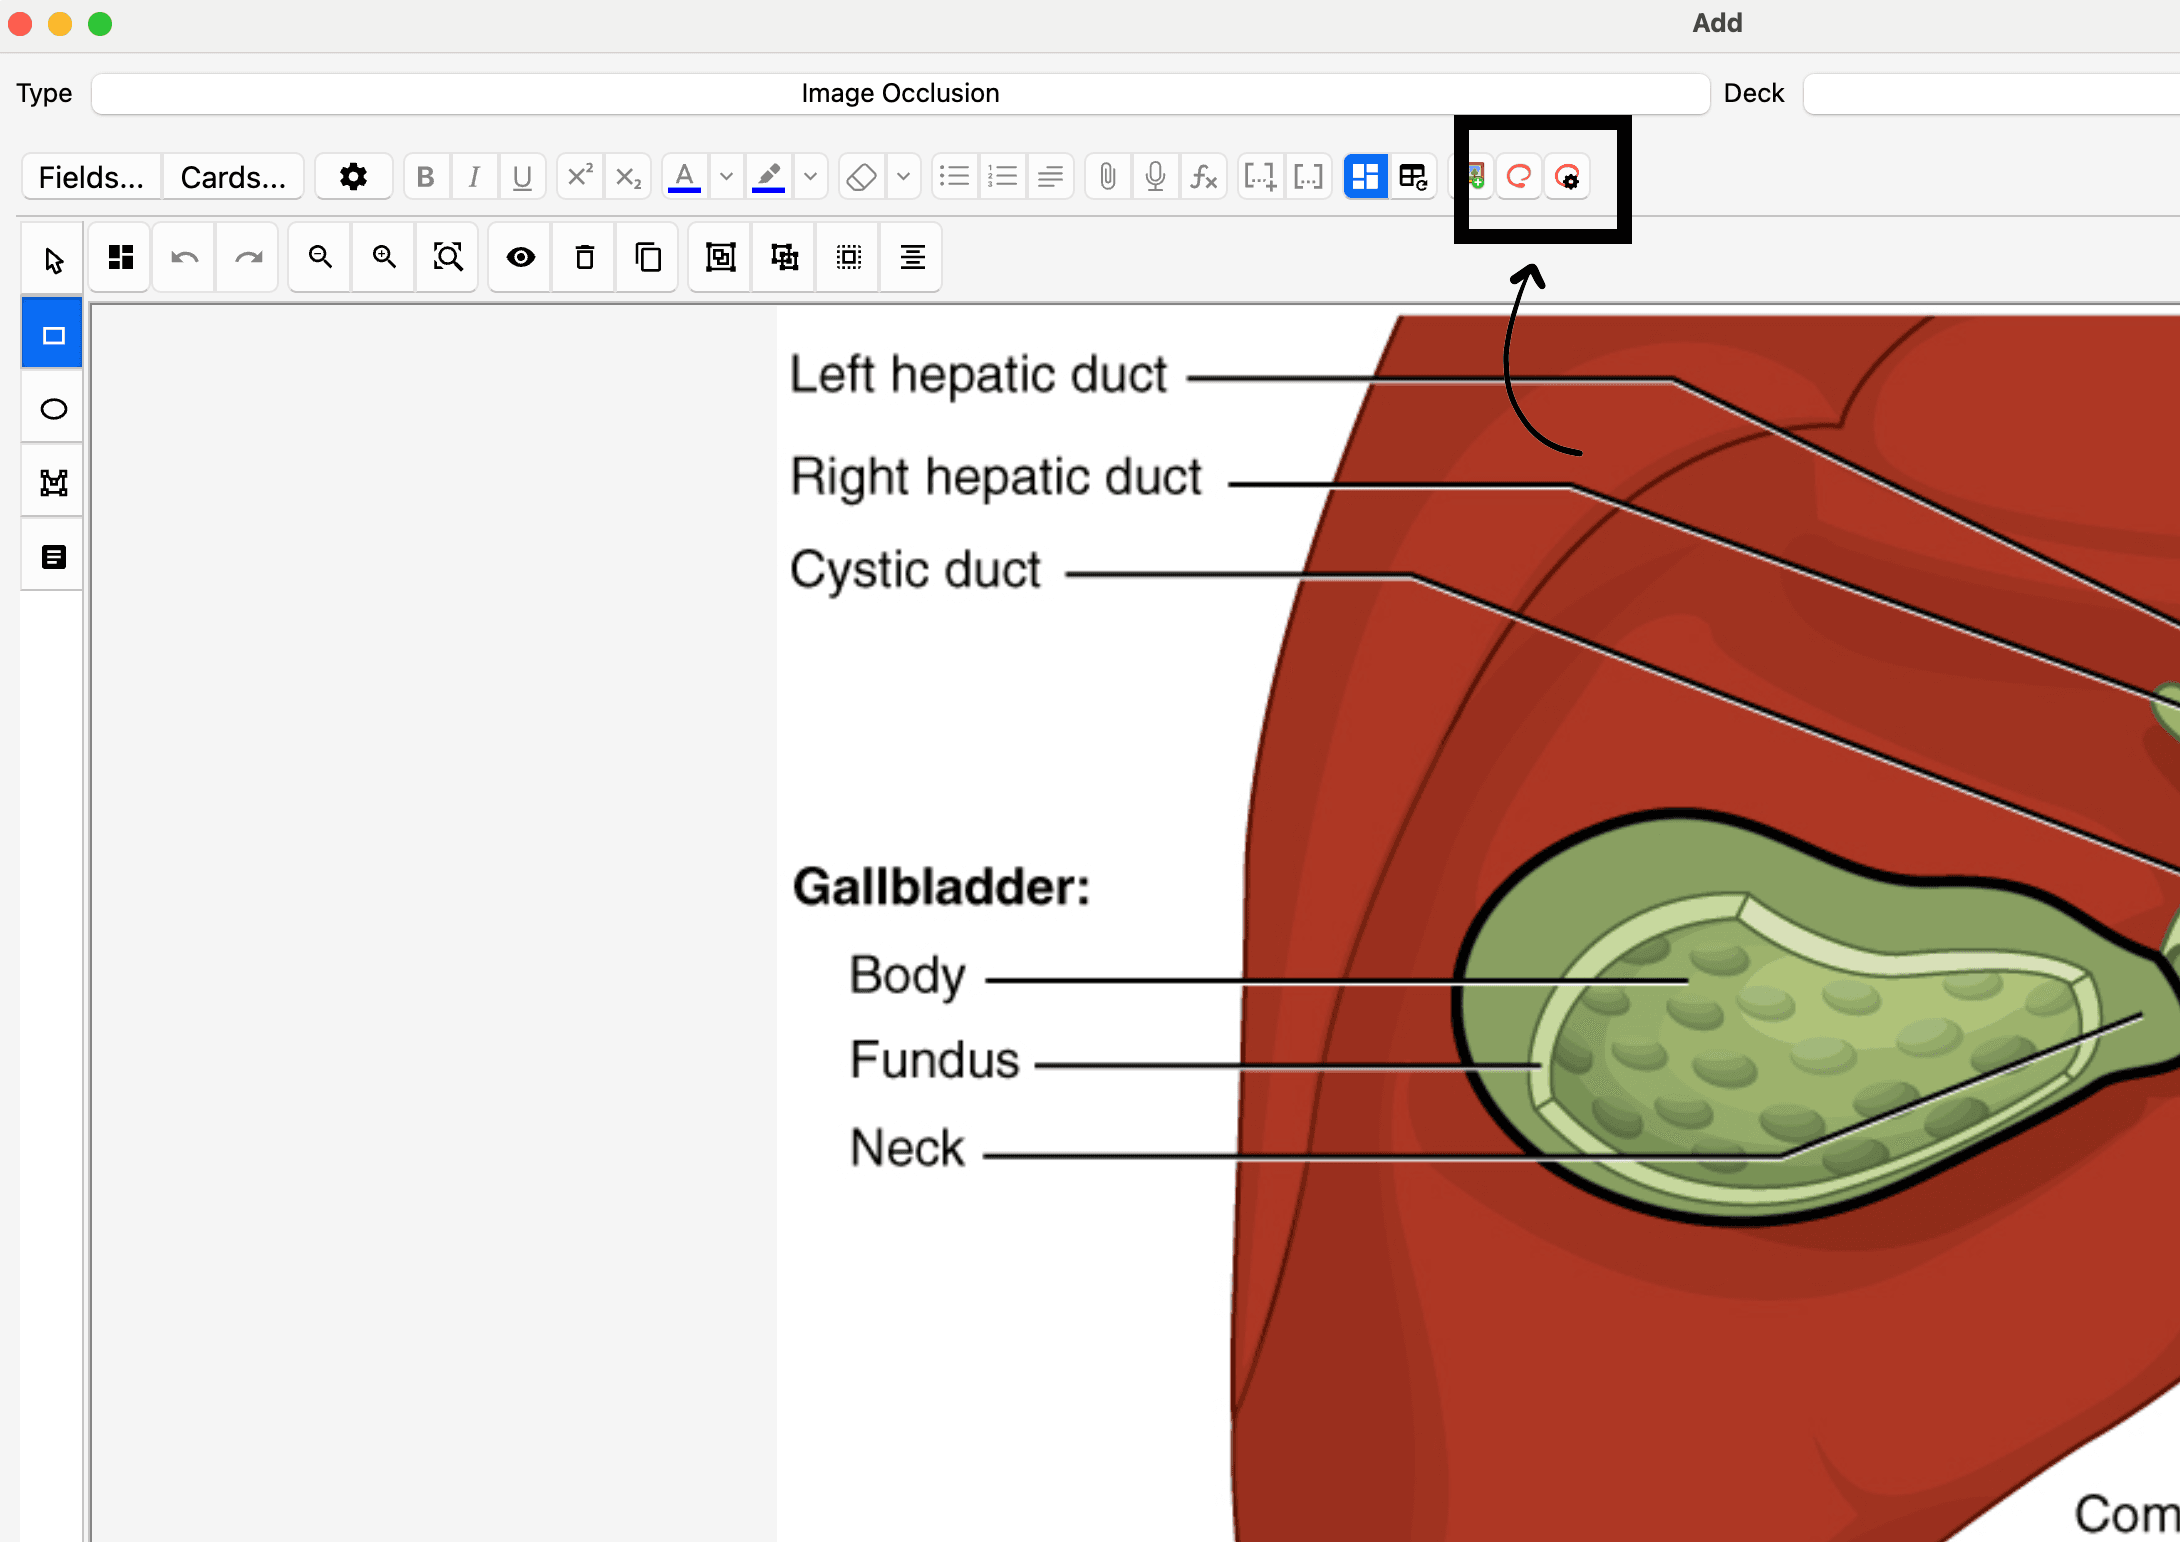Click inside the Deck input field

pos(1990,93)
